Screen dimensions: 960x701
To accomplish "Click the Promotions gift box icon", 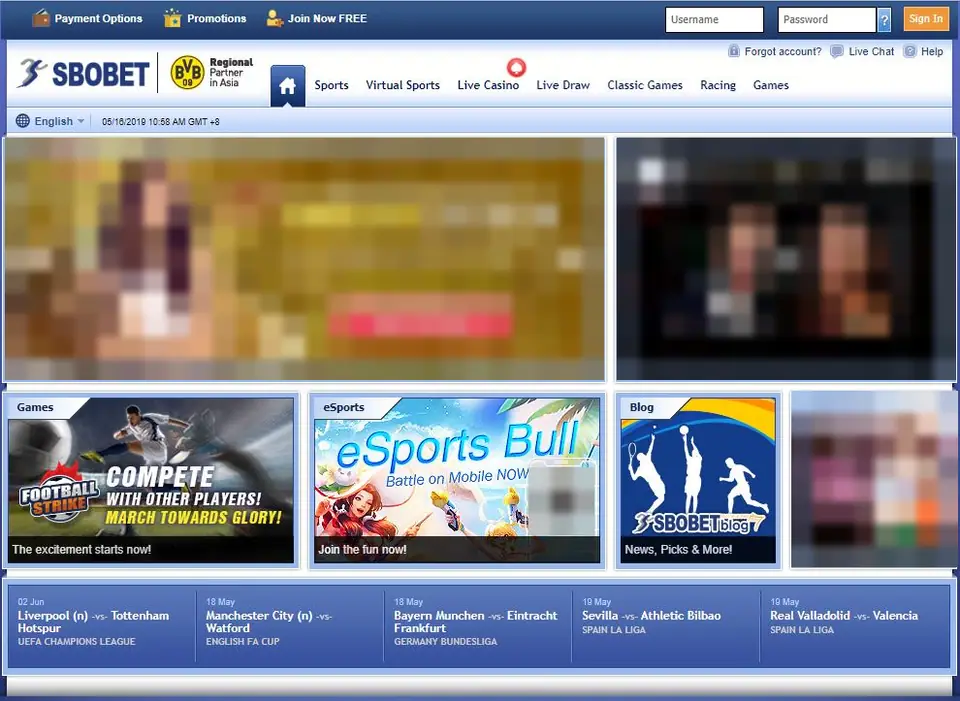I will pyautogui.click(x=173, y=18).
